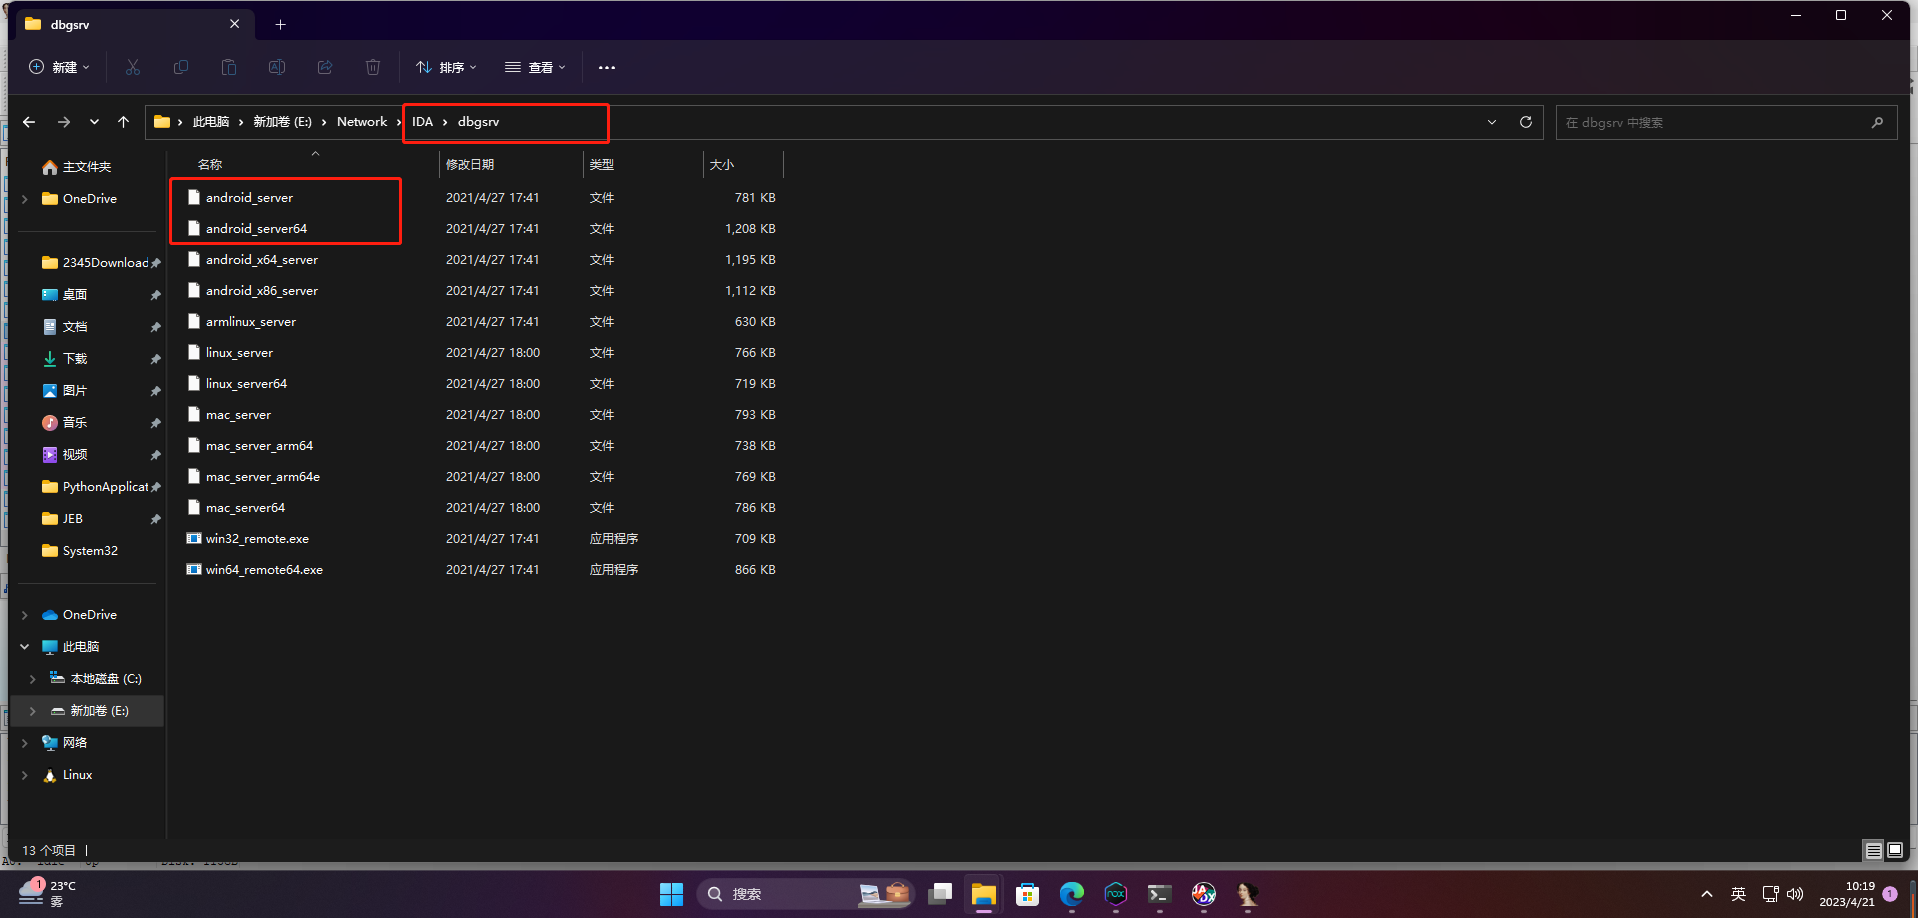Screen dimensions: 1918x918
Task: Sort by 大小 column header
Action: 722,164
